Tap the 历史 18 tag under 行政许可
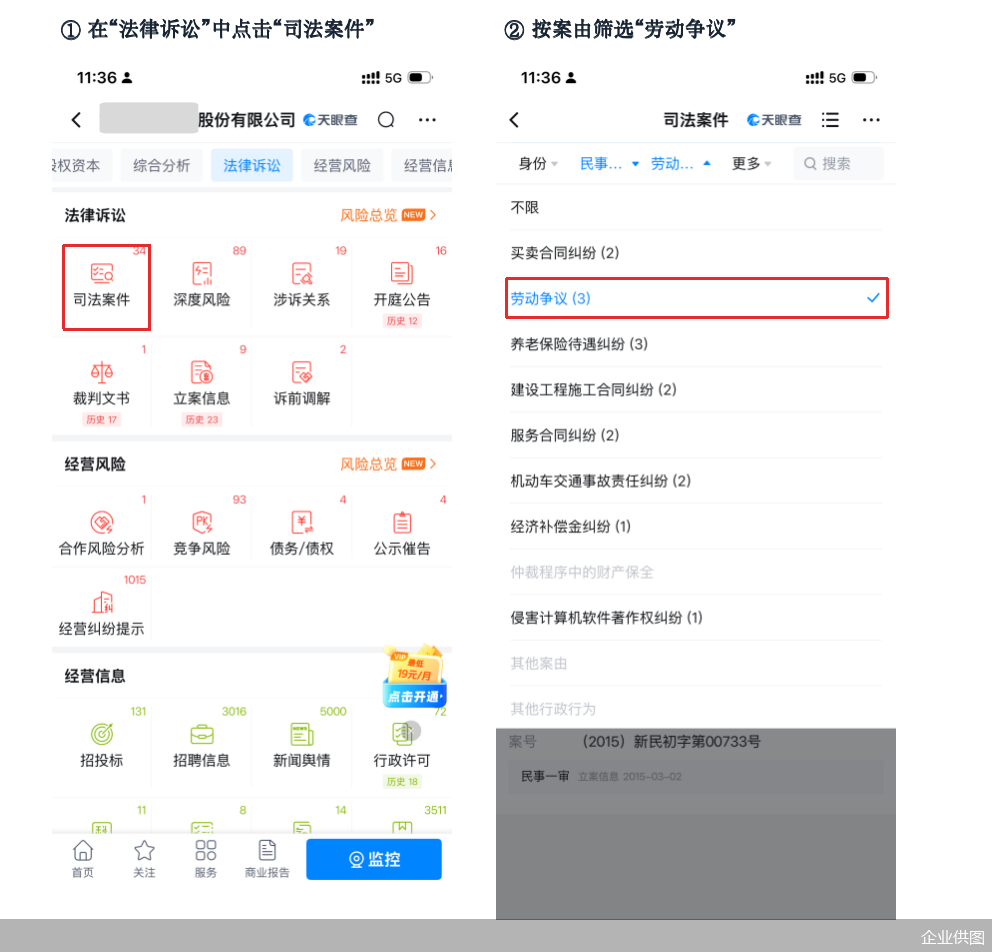 coord(402,782)
